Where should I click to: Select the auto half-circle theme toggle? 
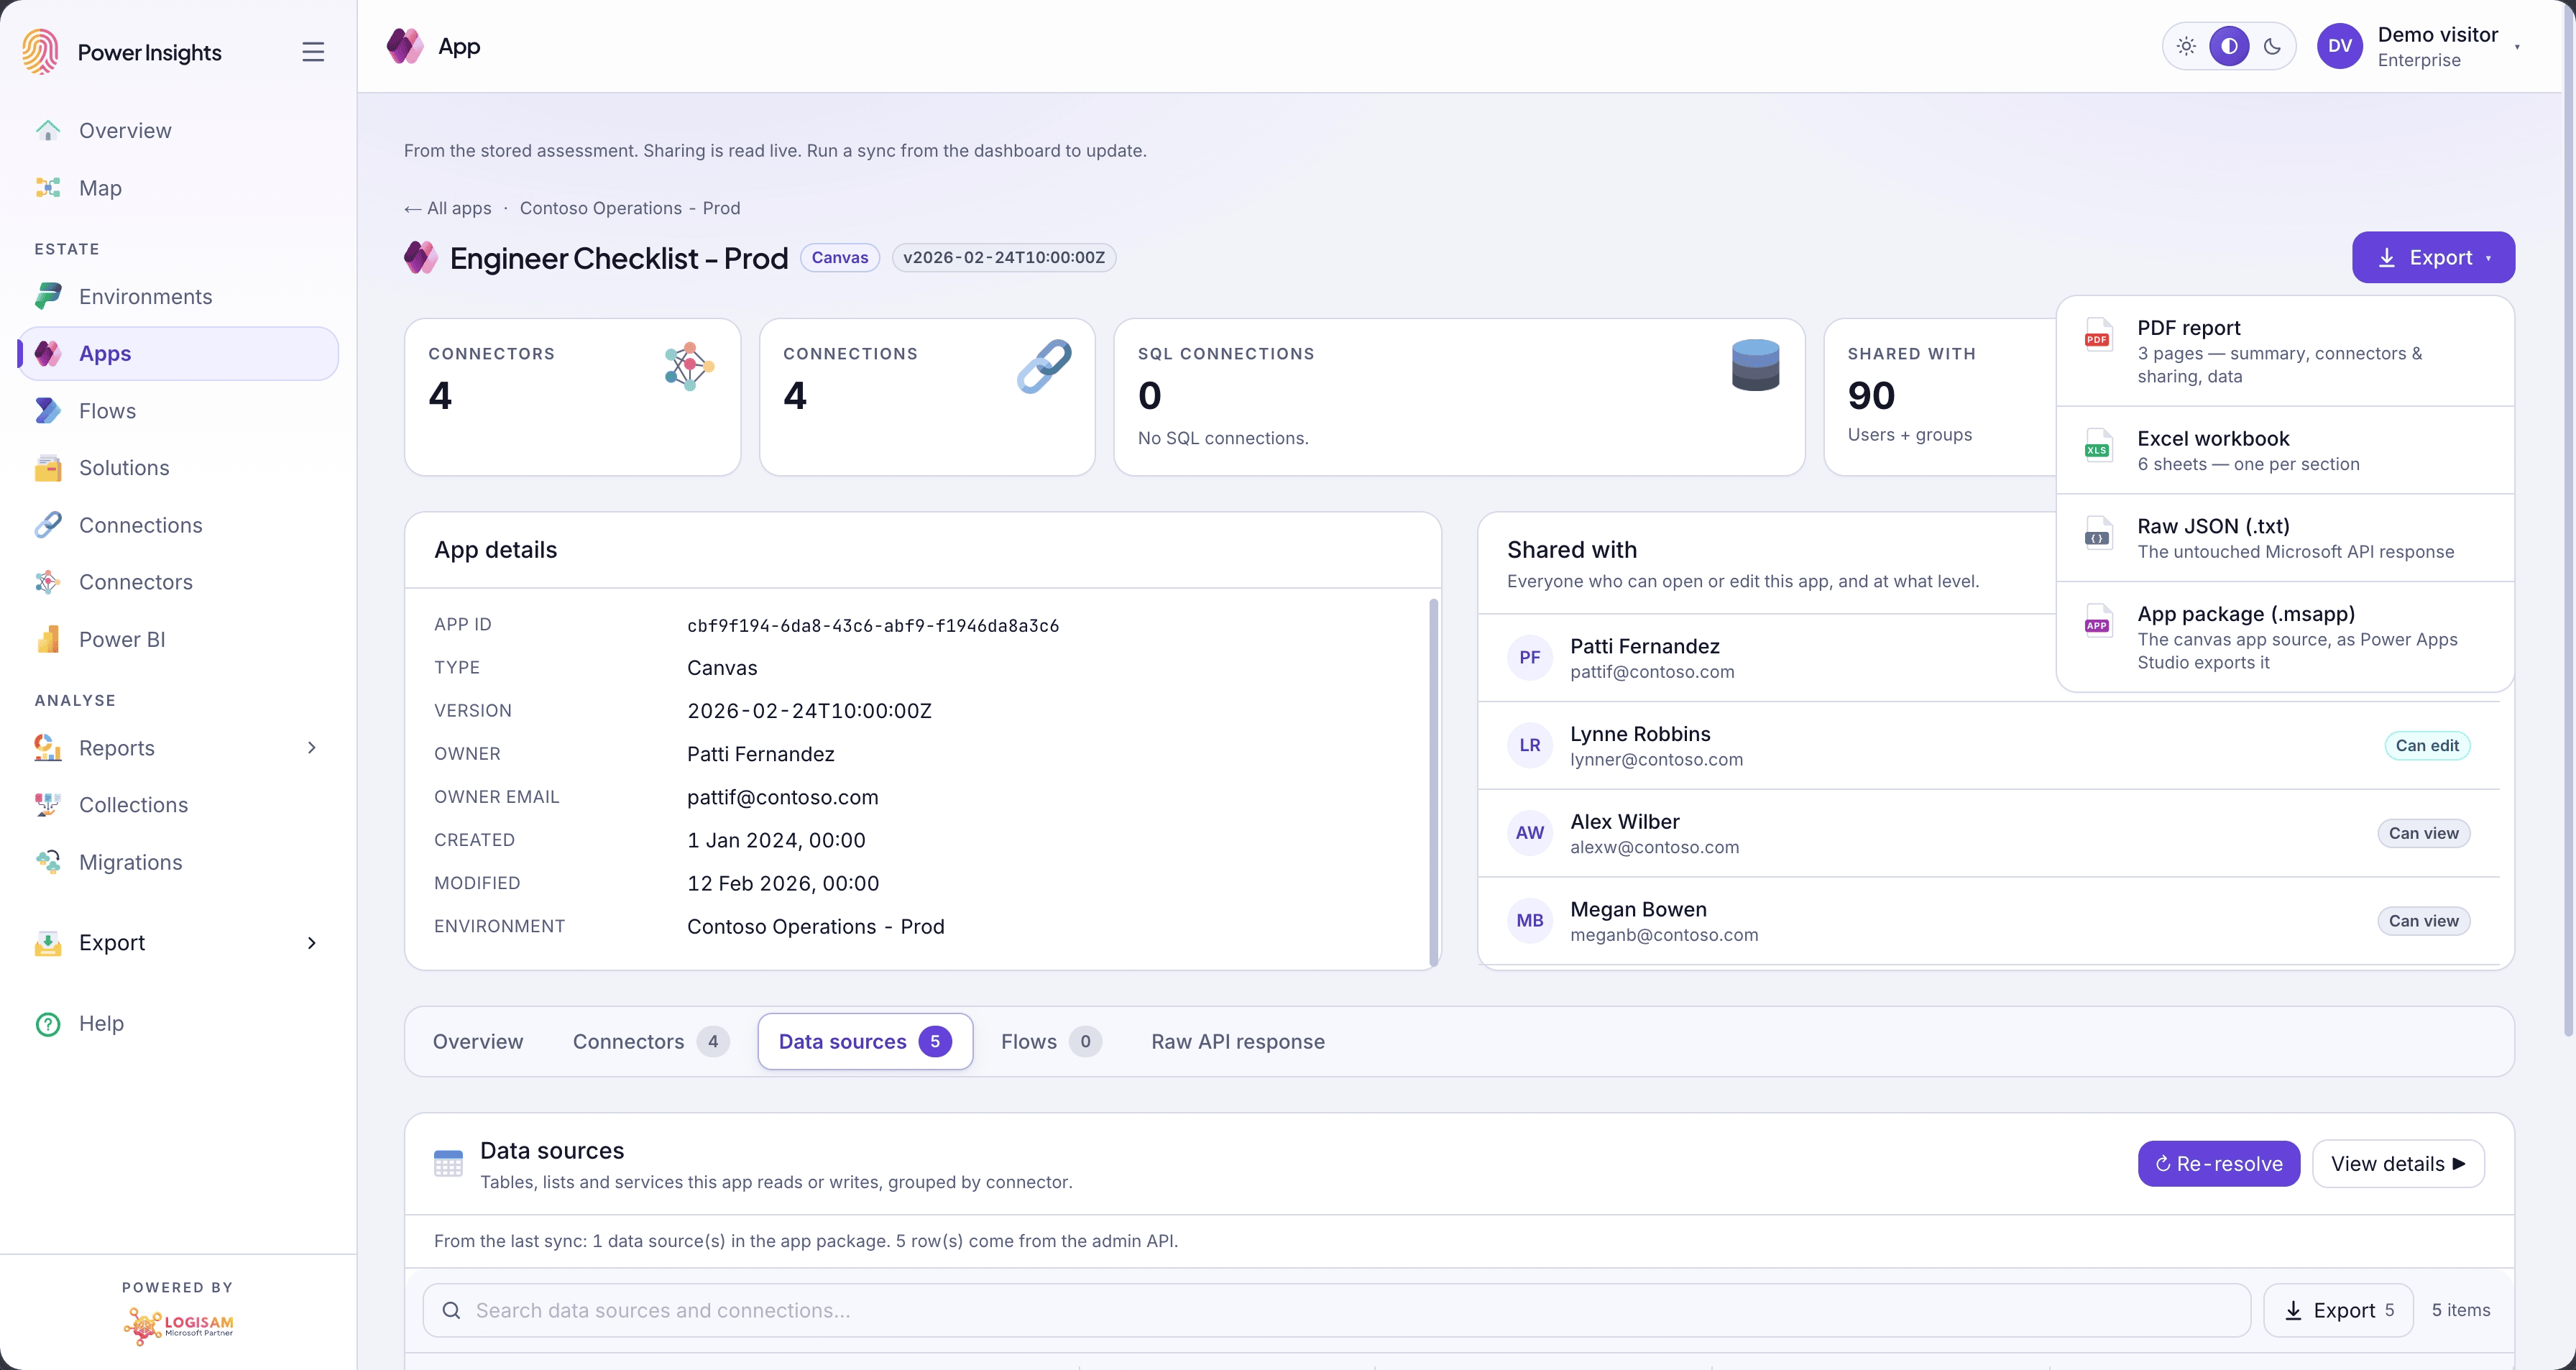tap(2229, 46)
